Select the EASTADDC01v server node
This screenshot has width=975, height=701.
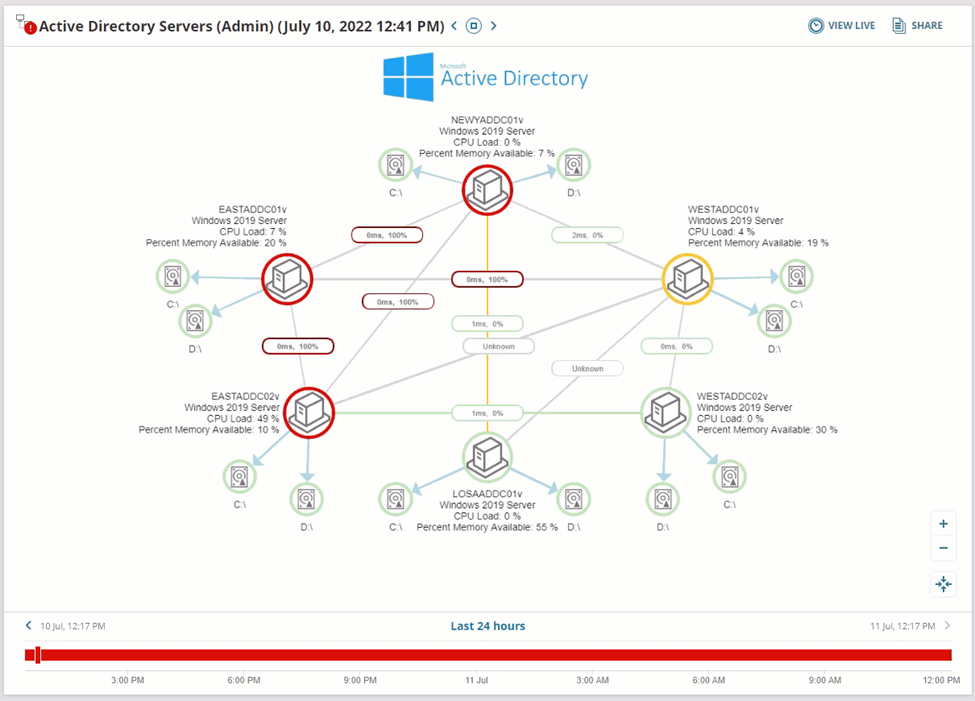[x=287, y=279]
